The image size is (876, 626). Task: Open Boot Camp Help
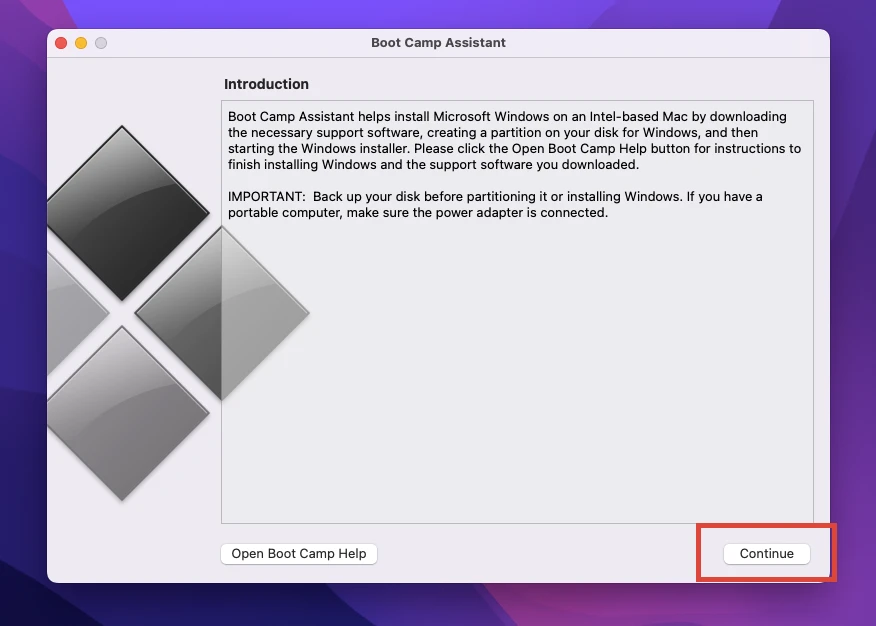(298, 553)
